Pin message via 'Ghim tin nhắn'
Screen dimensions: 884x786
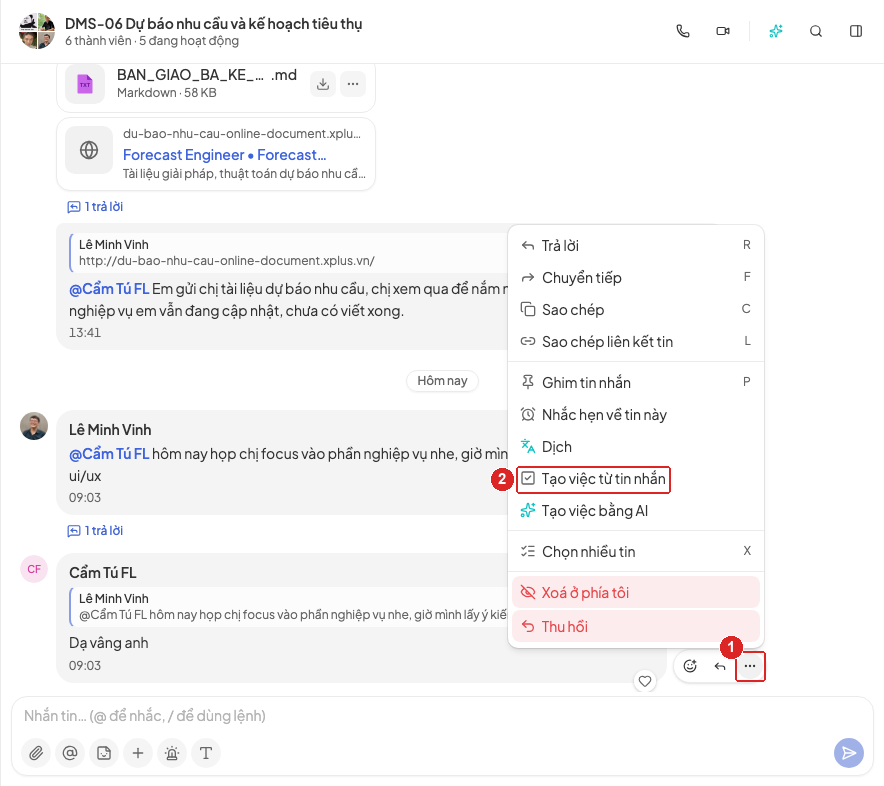pos(636,382)
